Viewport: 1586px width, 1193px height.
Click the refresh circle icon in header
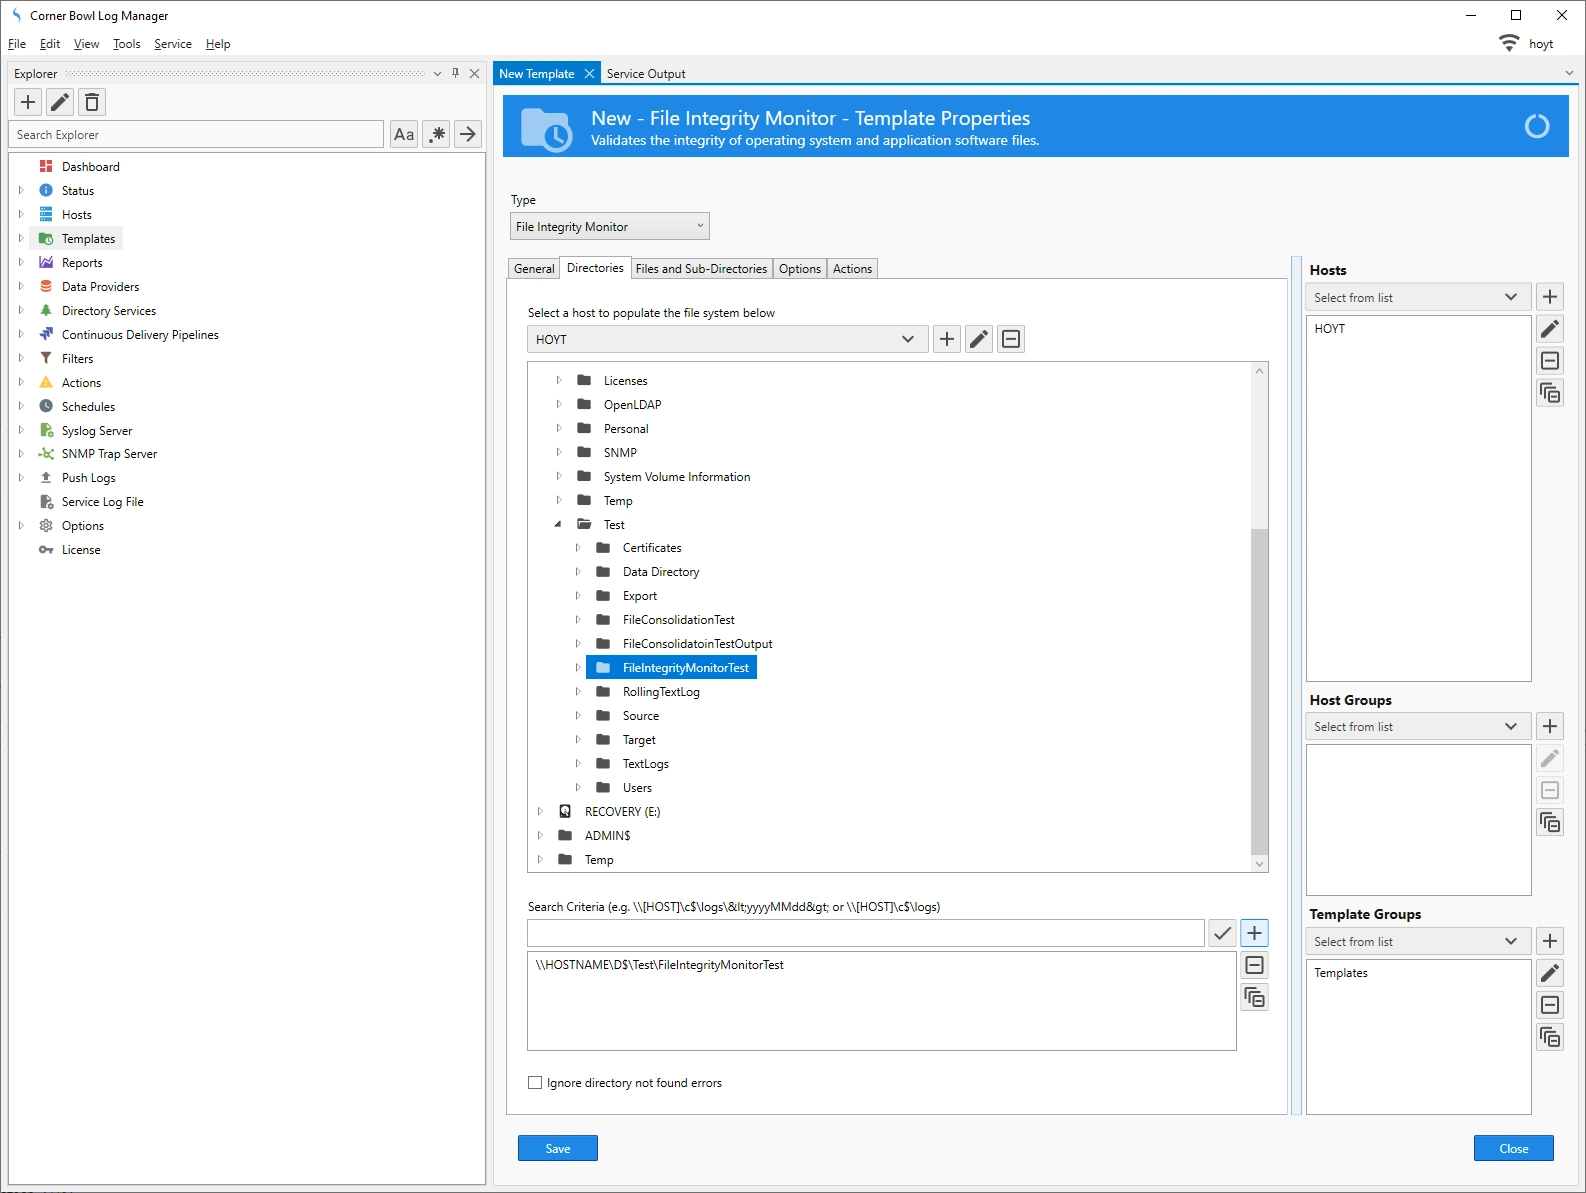pyautogui.click(x=1536, y=126)
